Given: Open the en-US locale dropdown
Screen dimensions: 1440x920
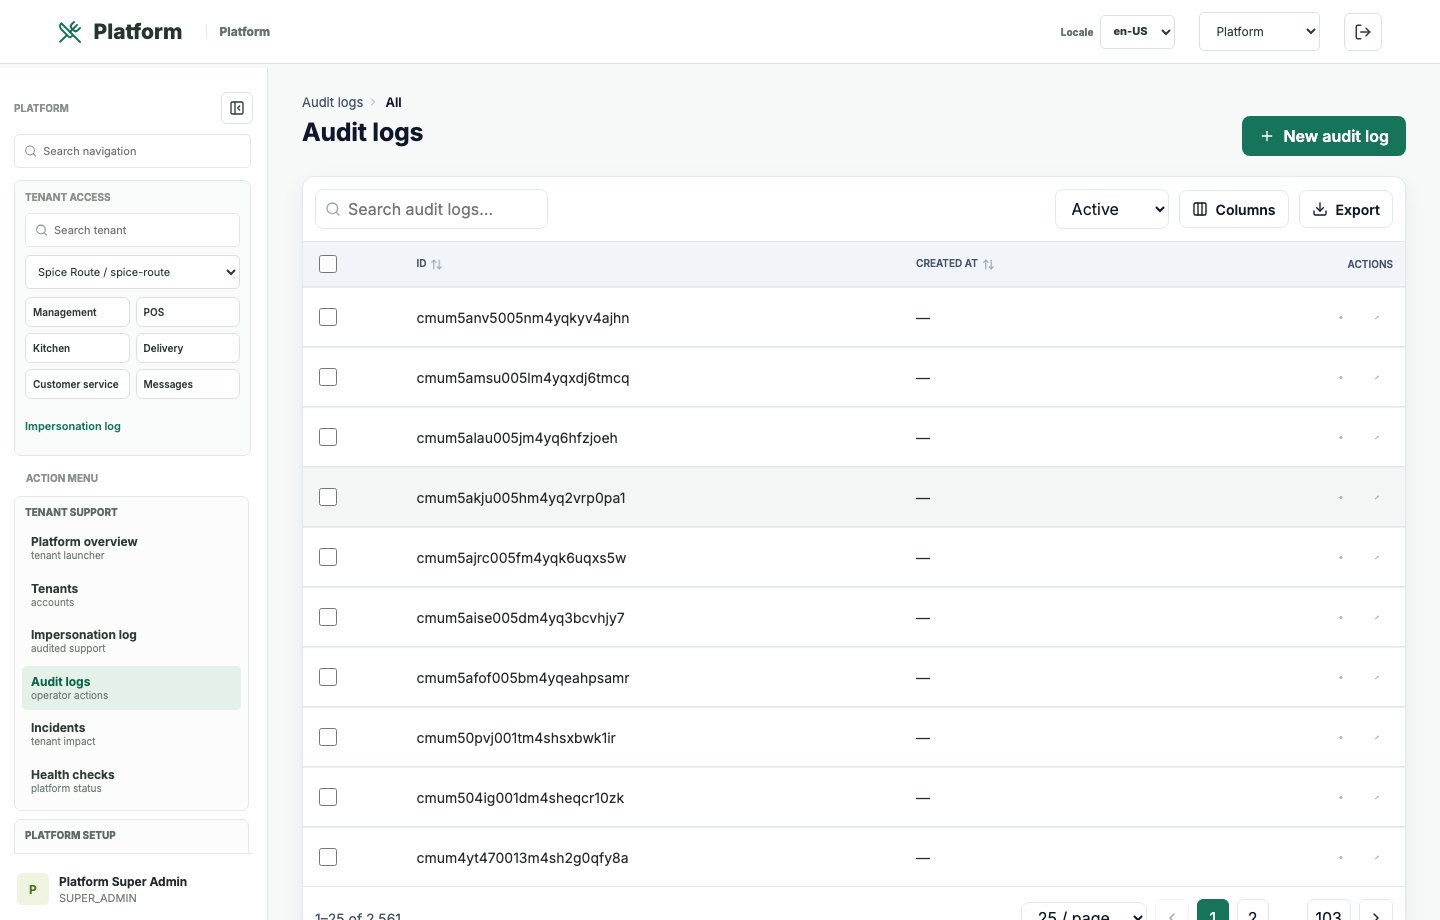Looking at the screenshot, I should pos(1137,32).
